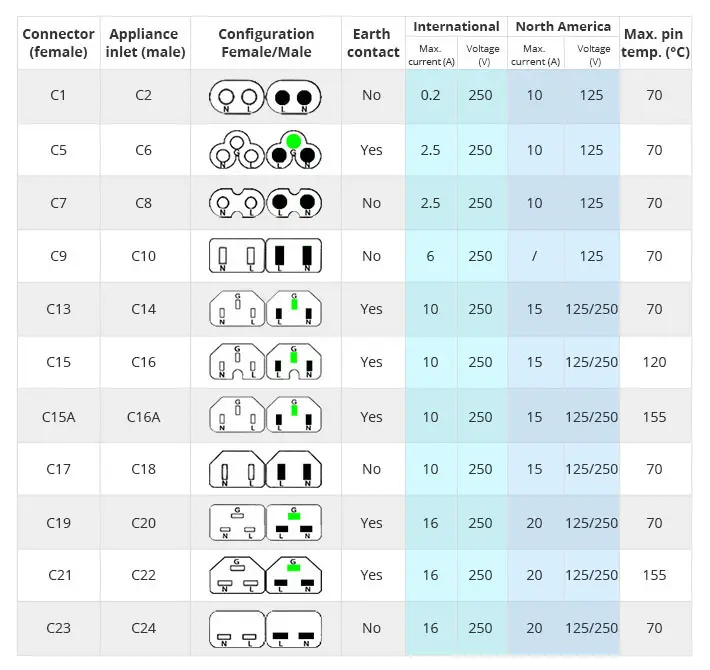Select the C21/C22 configuration diagram
This screenshot has height=670, width=710.
pyautogui.click(x=265, y=575)
